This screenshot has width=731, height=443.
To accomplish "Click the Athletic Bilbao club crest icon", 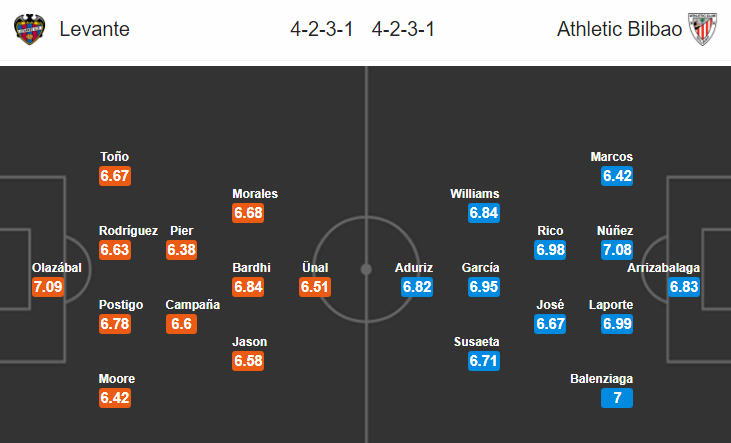I will point(703,29).
